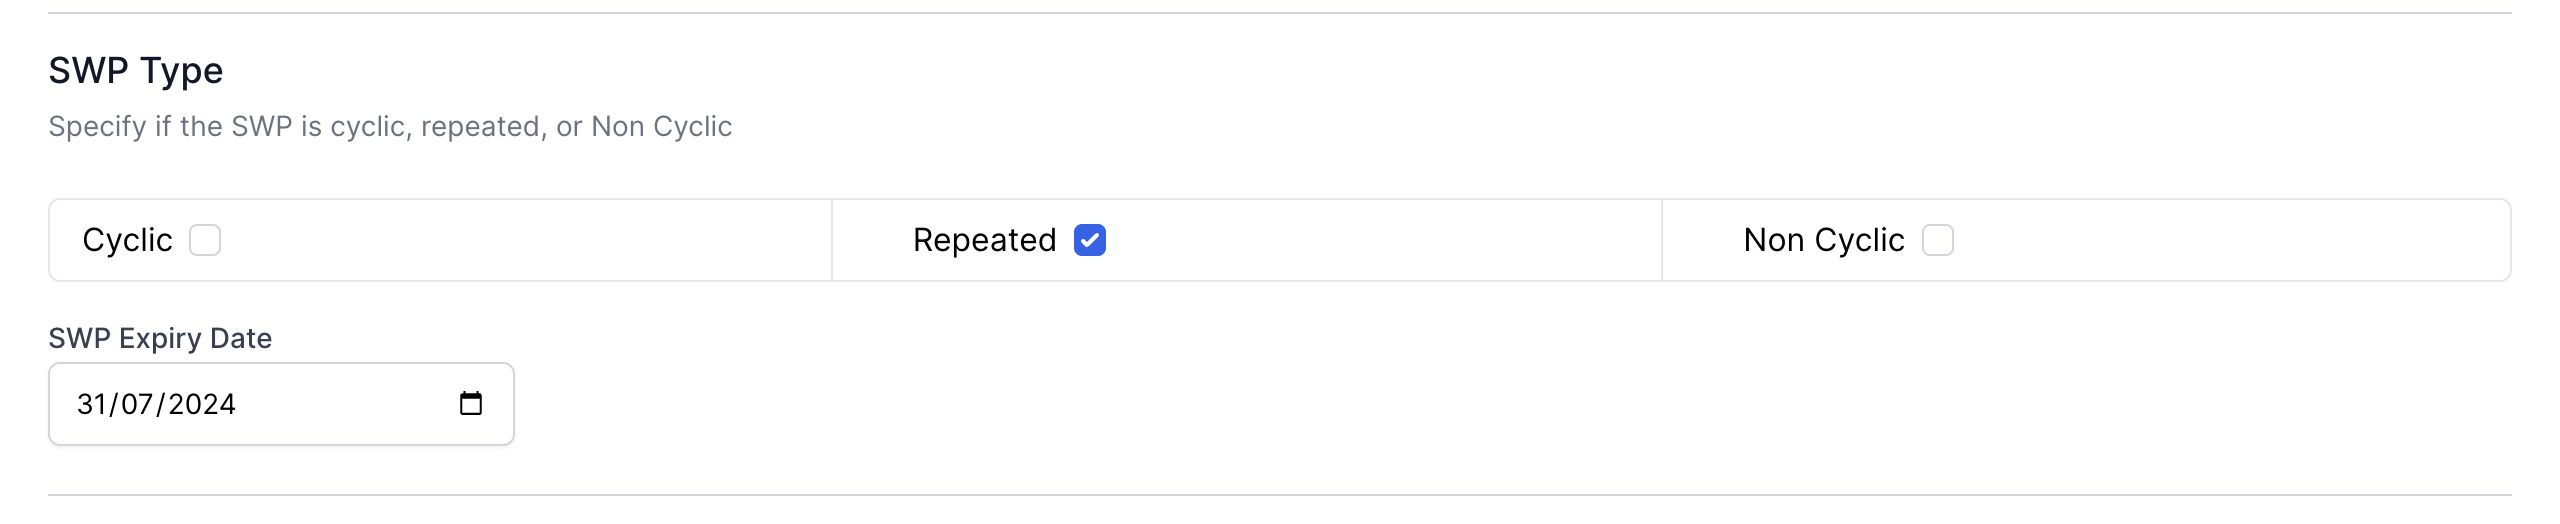Select month "07" in expiry date
The height and width of the screenshot is (524, 2560).
click(137, 404)
